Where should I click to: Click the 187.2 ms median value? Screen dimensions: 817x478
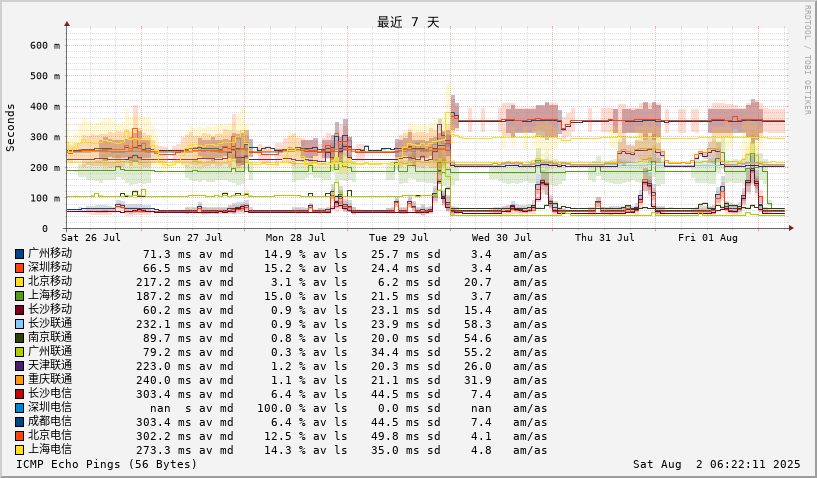tap(164, 297)
